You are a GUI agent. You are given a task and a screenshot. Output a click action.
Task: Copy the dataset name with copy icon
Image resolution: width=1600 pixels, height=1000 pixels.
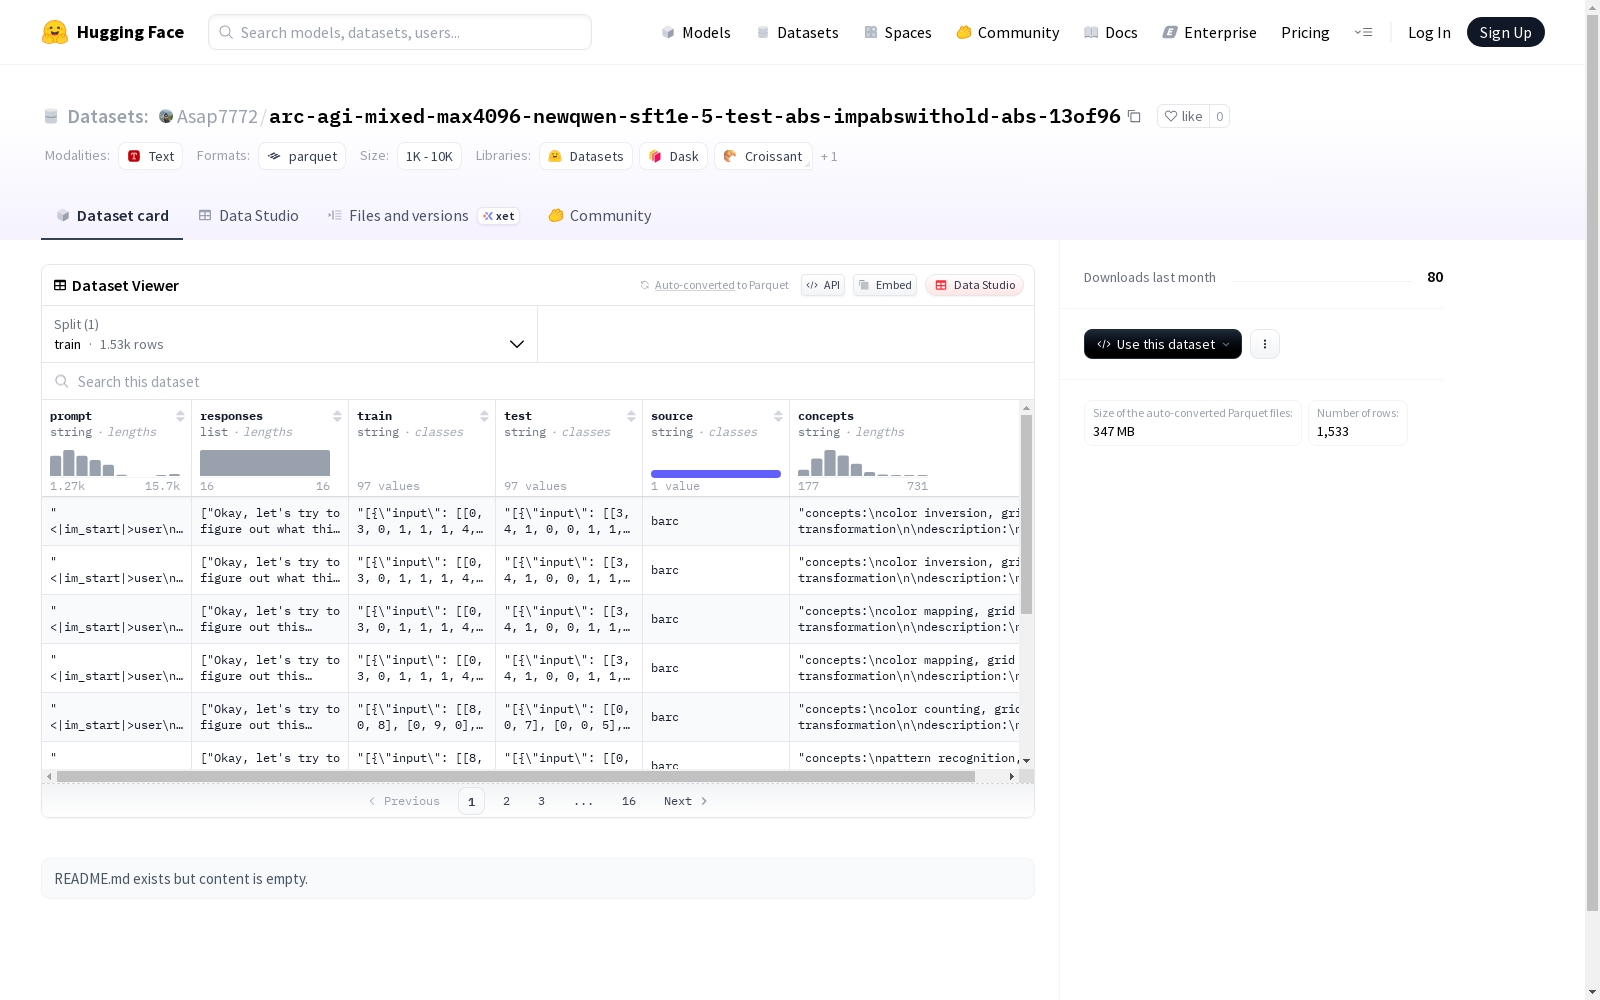point(1134,116)
